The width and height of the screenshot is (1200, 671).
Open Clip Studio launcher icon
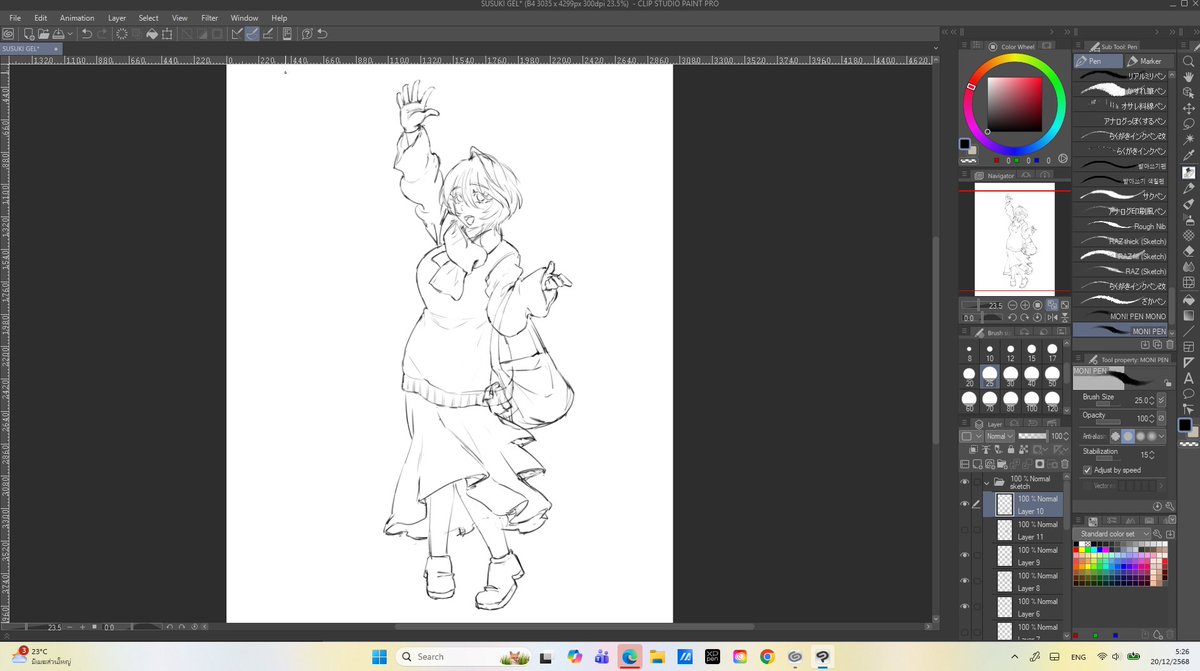(x=8, y=34)
